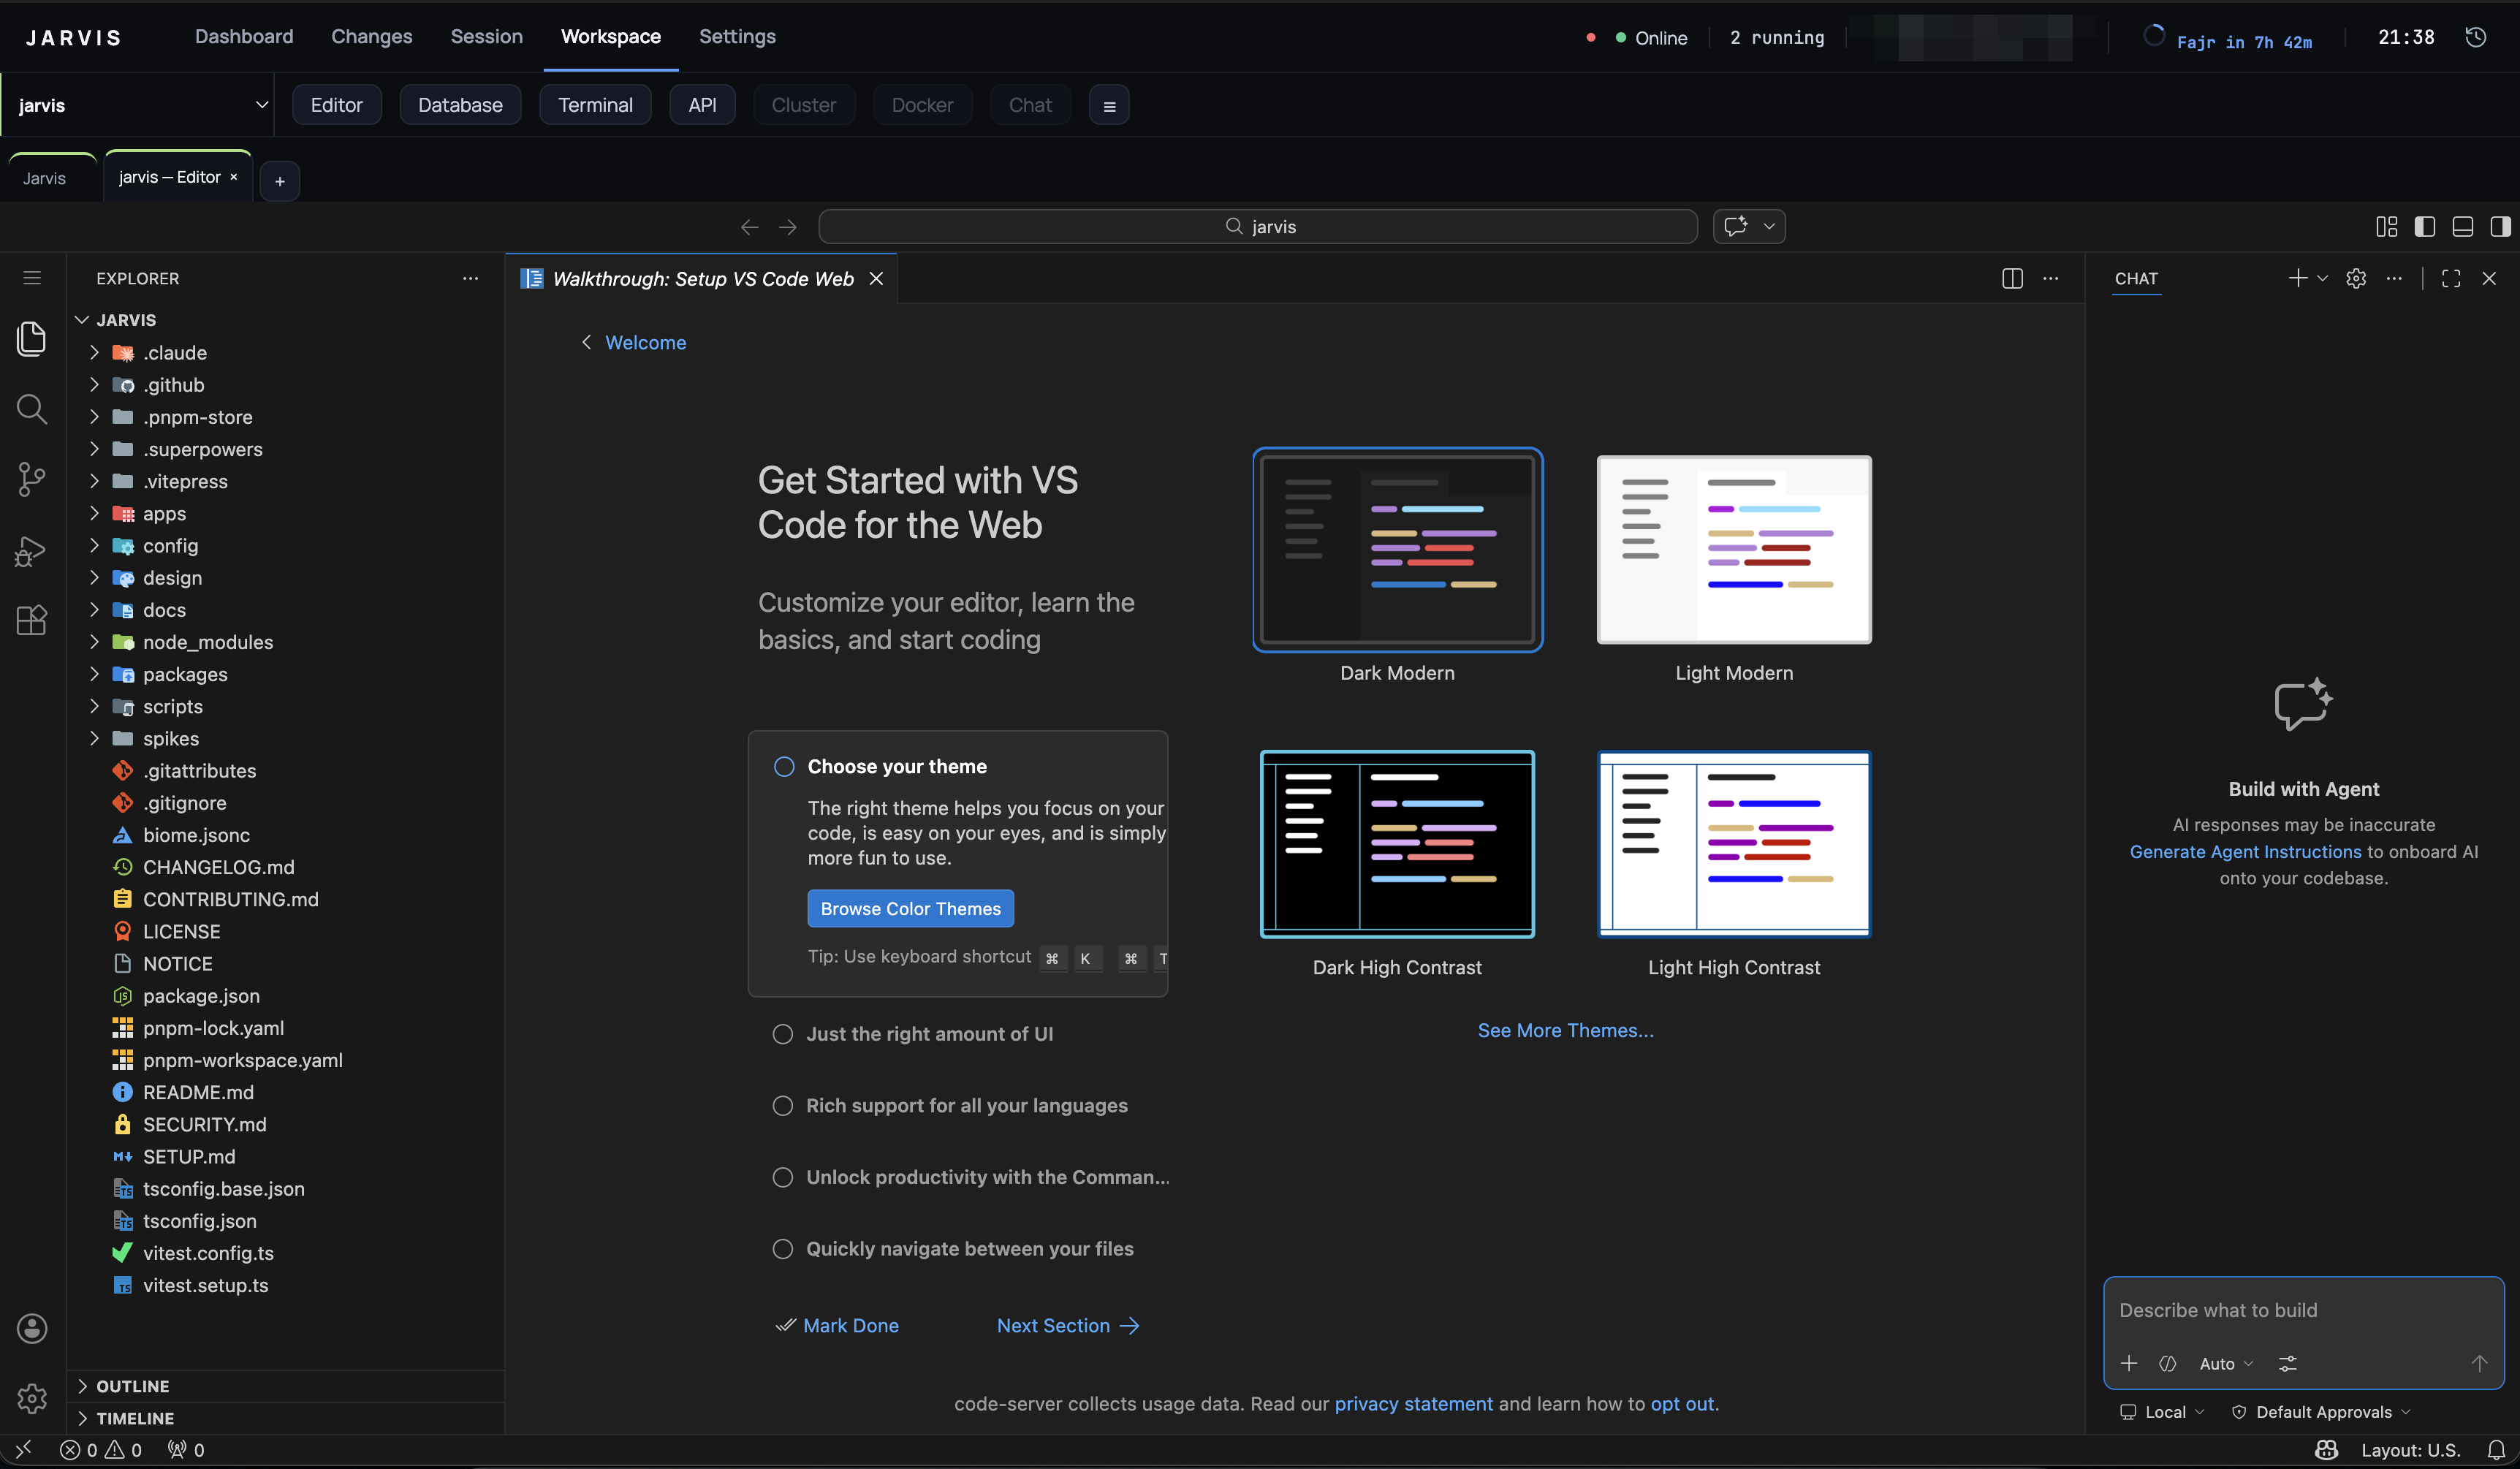Viewport: 2520px width, 1469px height.
Task: Open the Auto model dropdown in chat
Action: 2226,1363
